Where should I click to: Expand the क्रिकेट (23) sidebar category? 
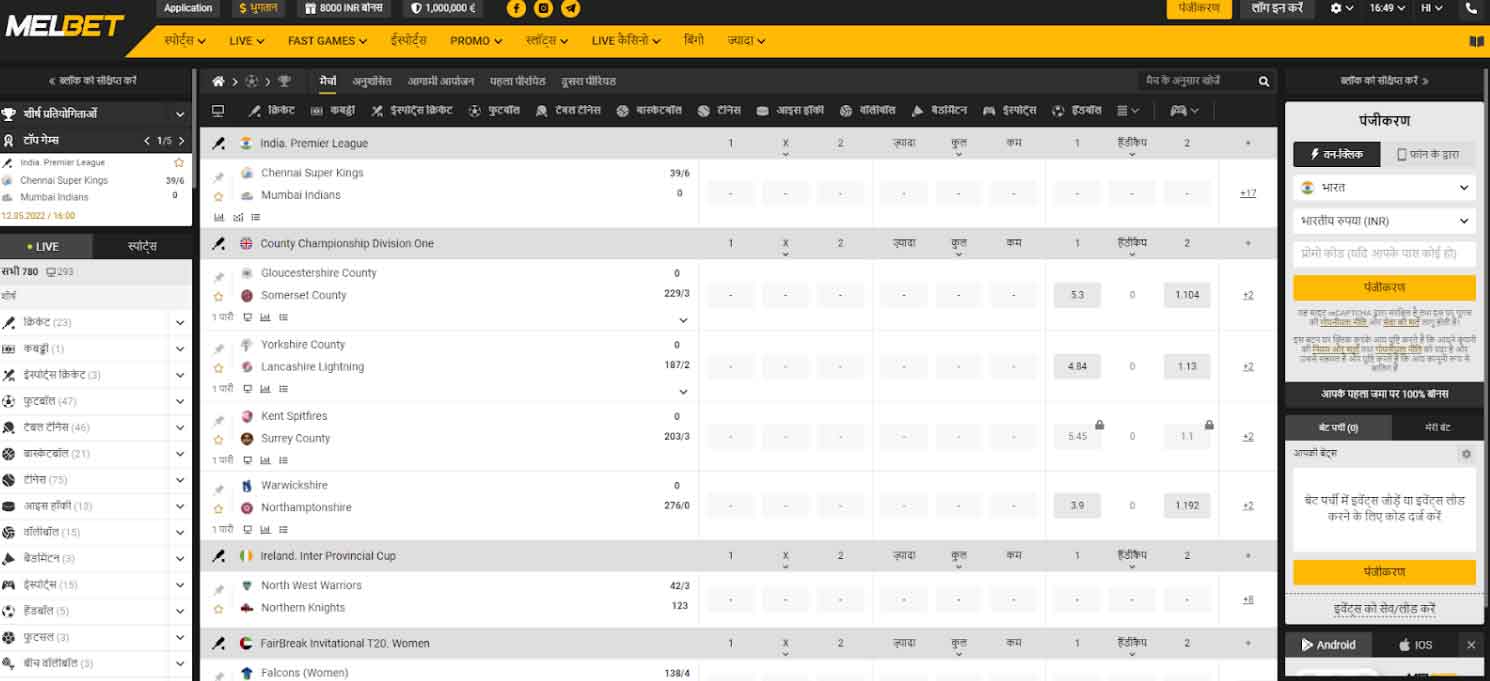(180, 323)
